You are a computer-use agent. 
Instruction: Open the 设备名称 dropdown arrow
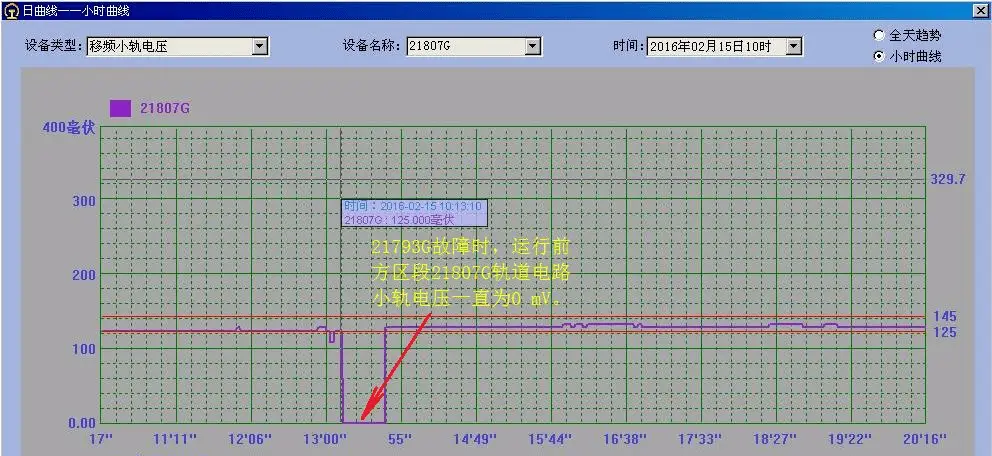click(533, 46)
